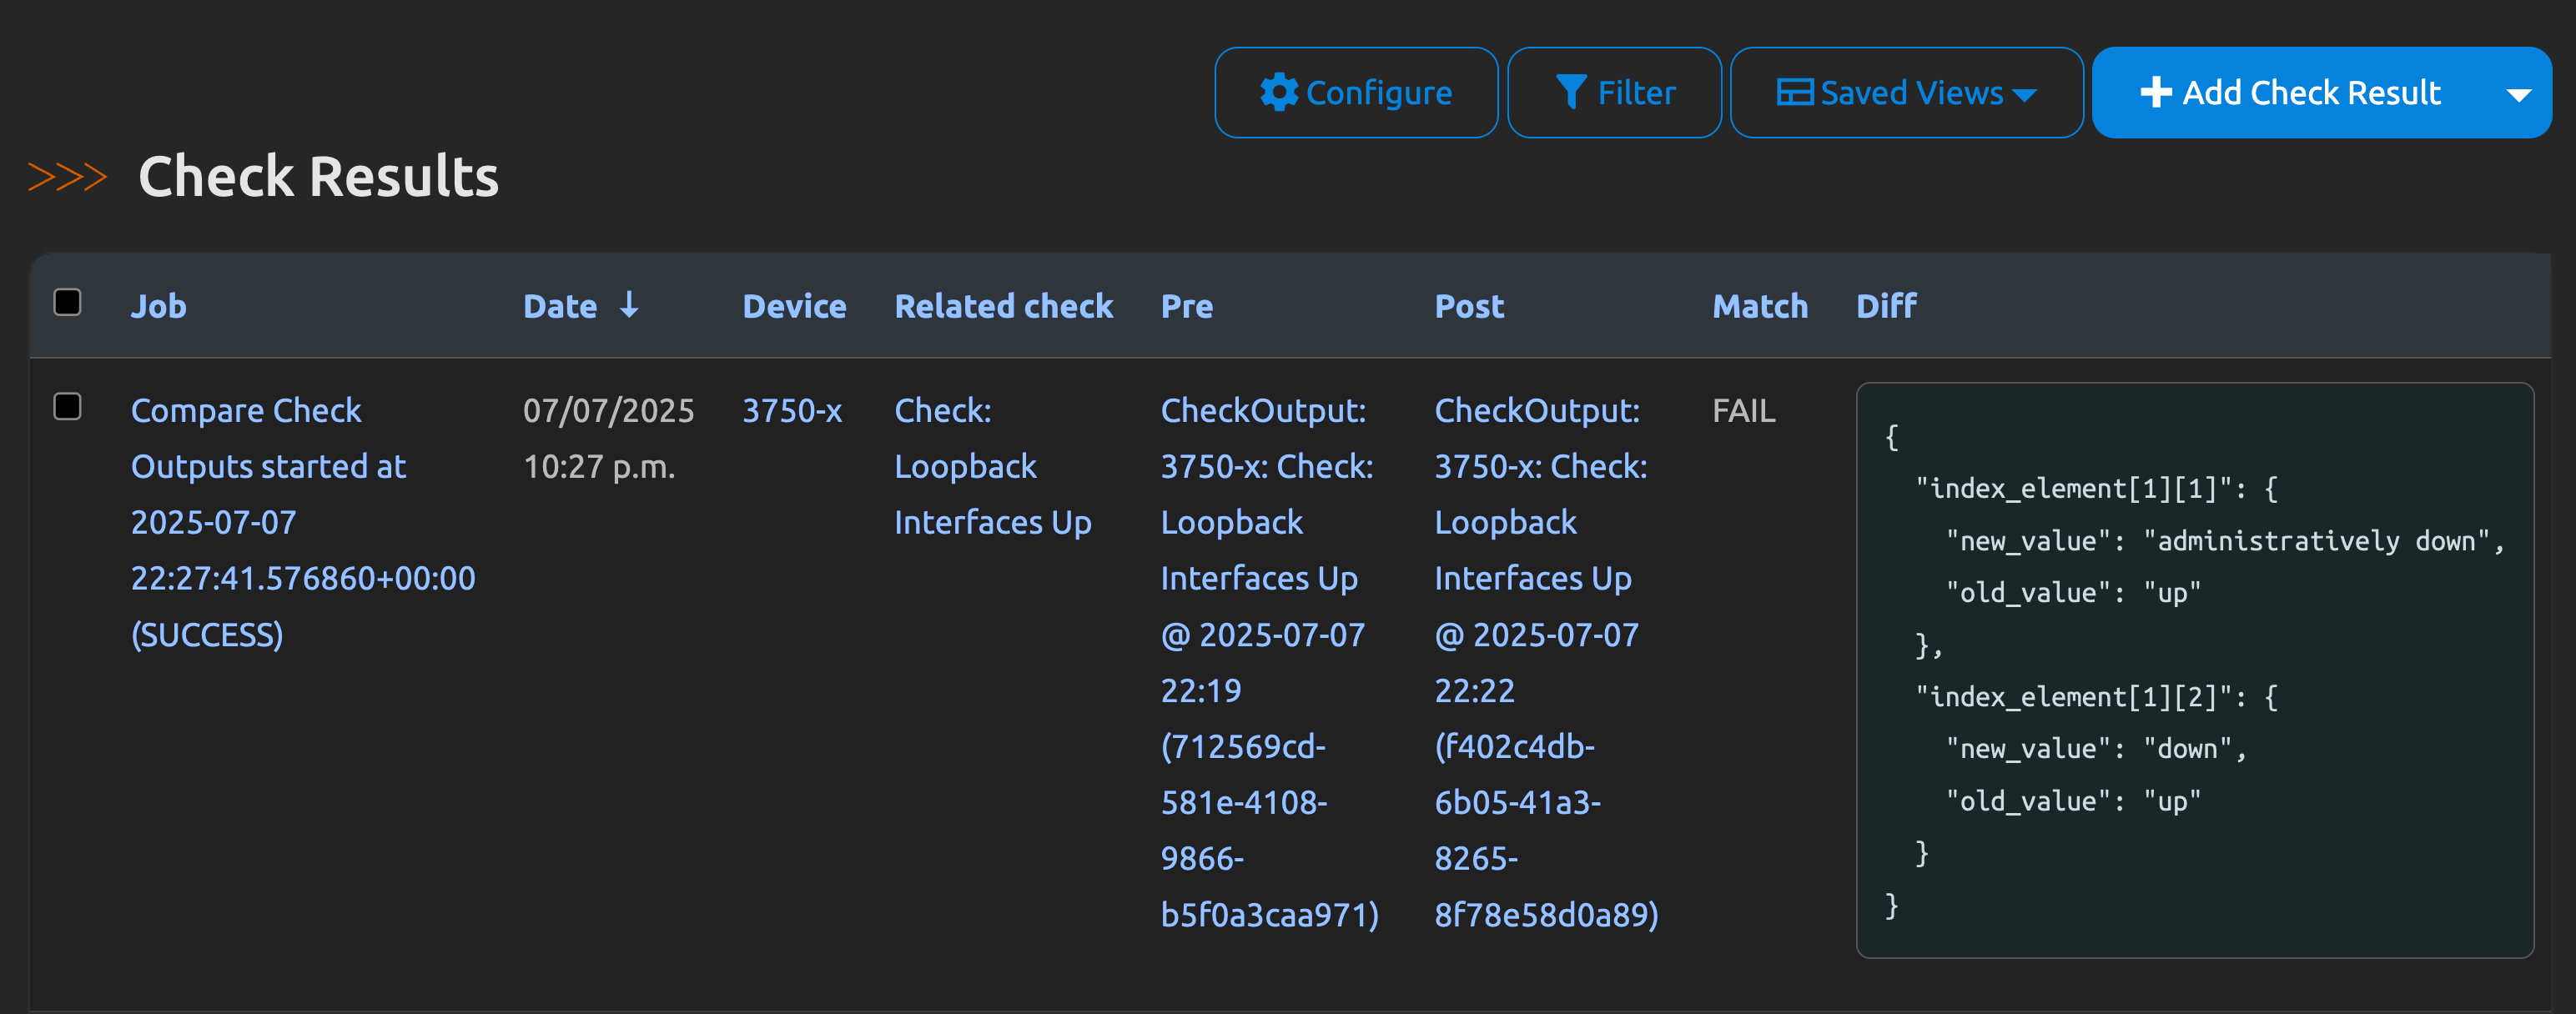This screenshot has width=2576, height=1014.
Task: Click the Date sort arrow icon
Action: pyautogui.click(x=629, y=304)
